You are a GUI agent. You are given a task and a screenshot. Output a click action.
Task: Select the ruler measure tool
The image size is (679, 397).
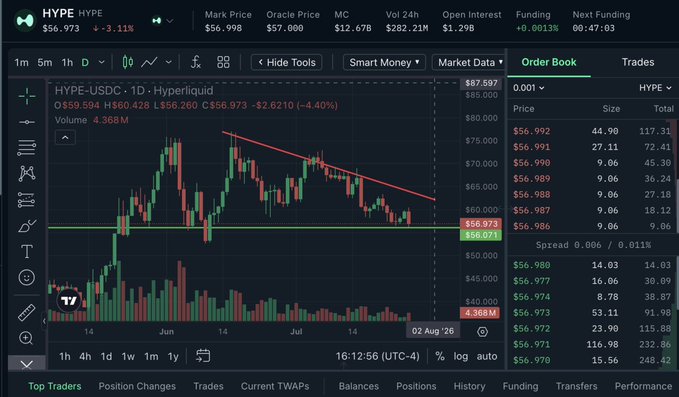pos(27,313)
